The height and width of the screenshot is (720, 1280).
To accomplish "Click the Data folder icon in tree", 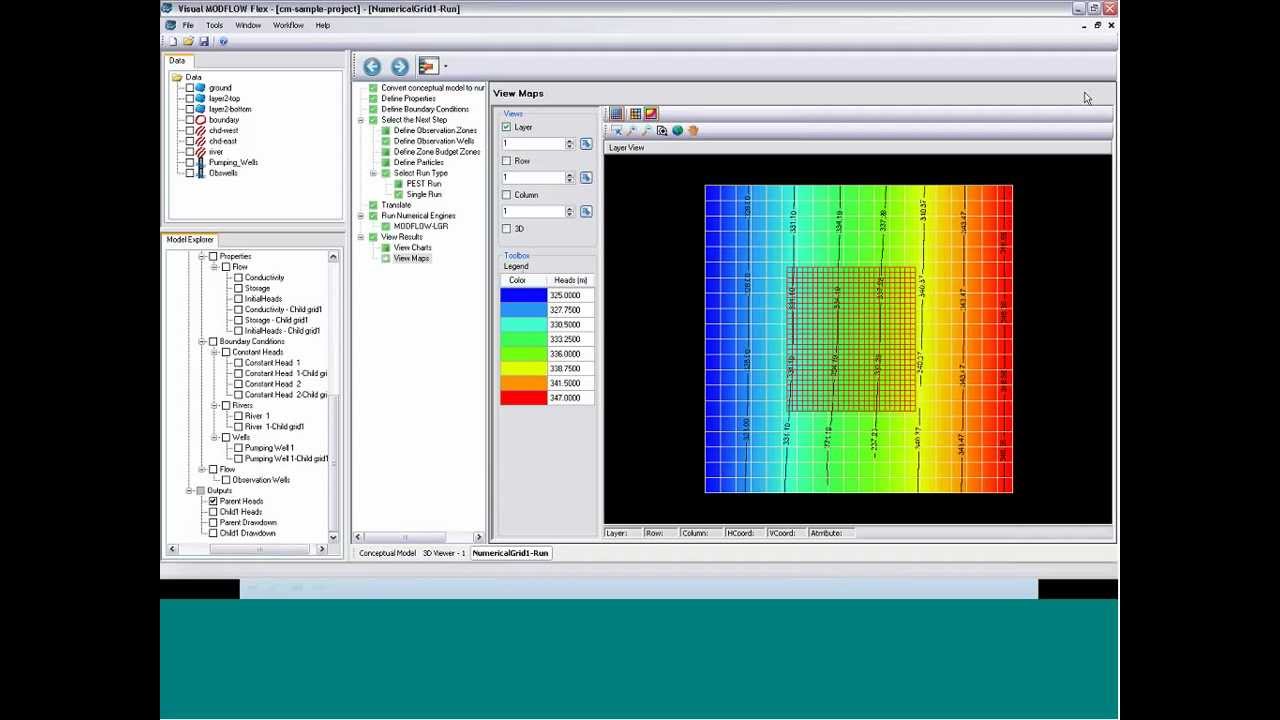I will point(177,77).
